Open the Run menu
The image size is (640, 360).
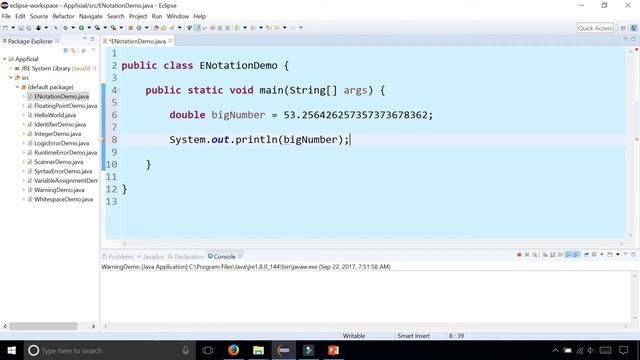coord(157,16)
